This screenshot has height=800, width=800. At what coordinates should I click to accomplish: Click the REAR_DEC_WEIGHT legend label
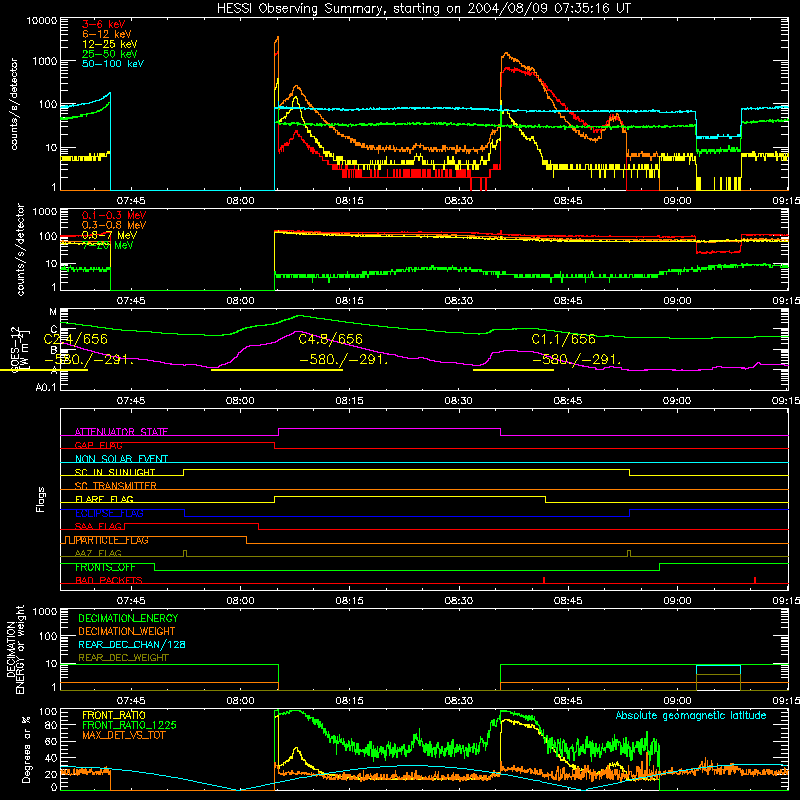coord(123,658)
